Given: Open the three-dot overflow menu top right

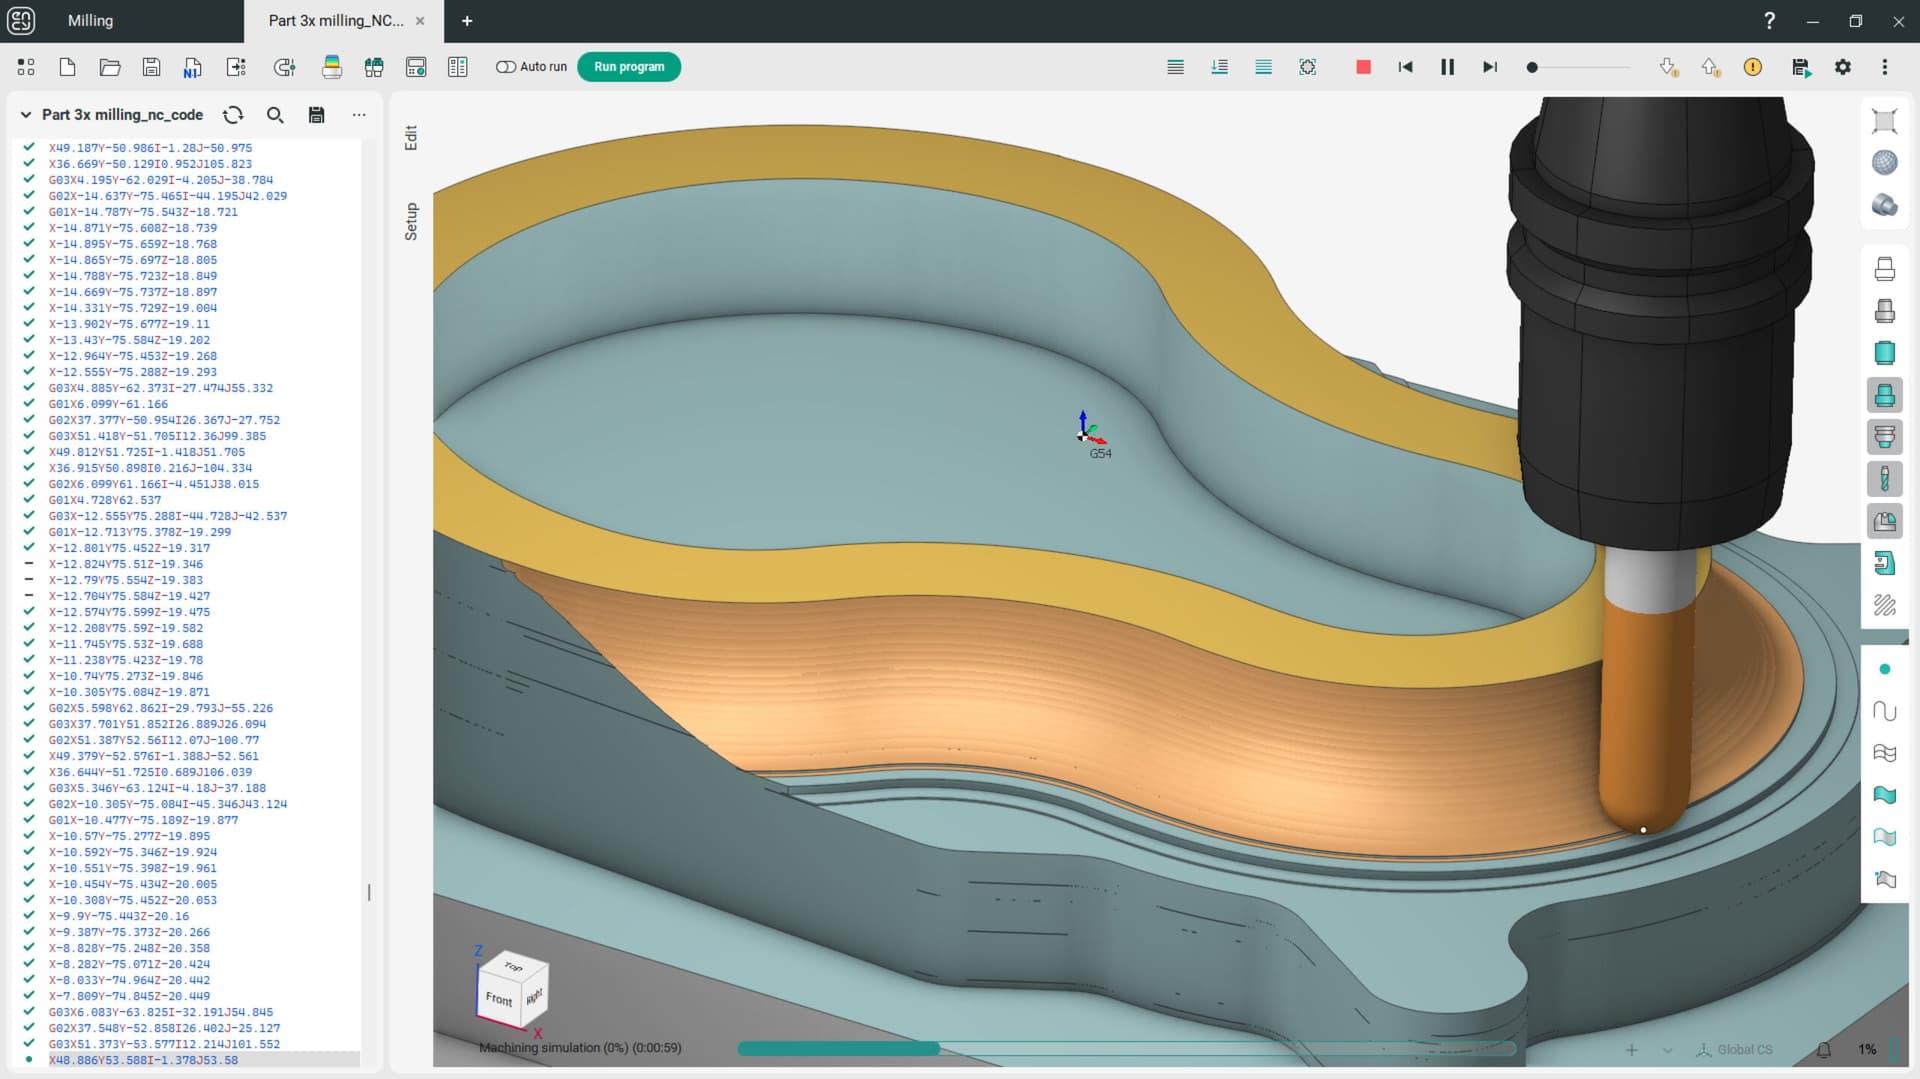Looking at the screenshot, I should click(1886, 67).
